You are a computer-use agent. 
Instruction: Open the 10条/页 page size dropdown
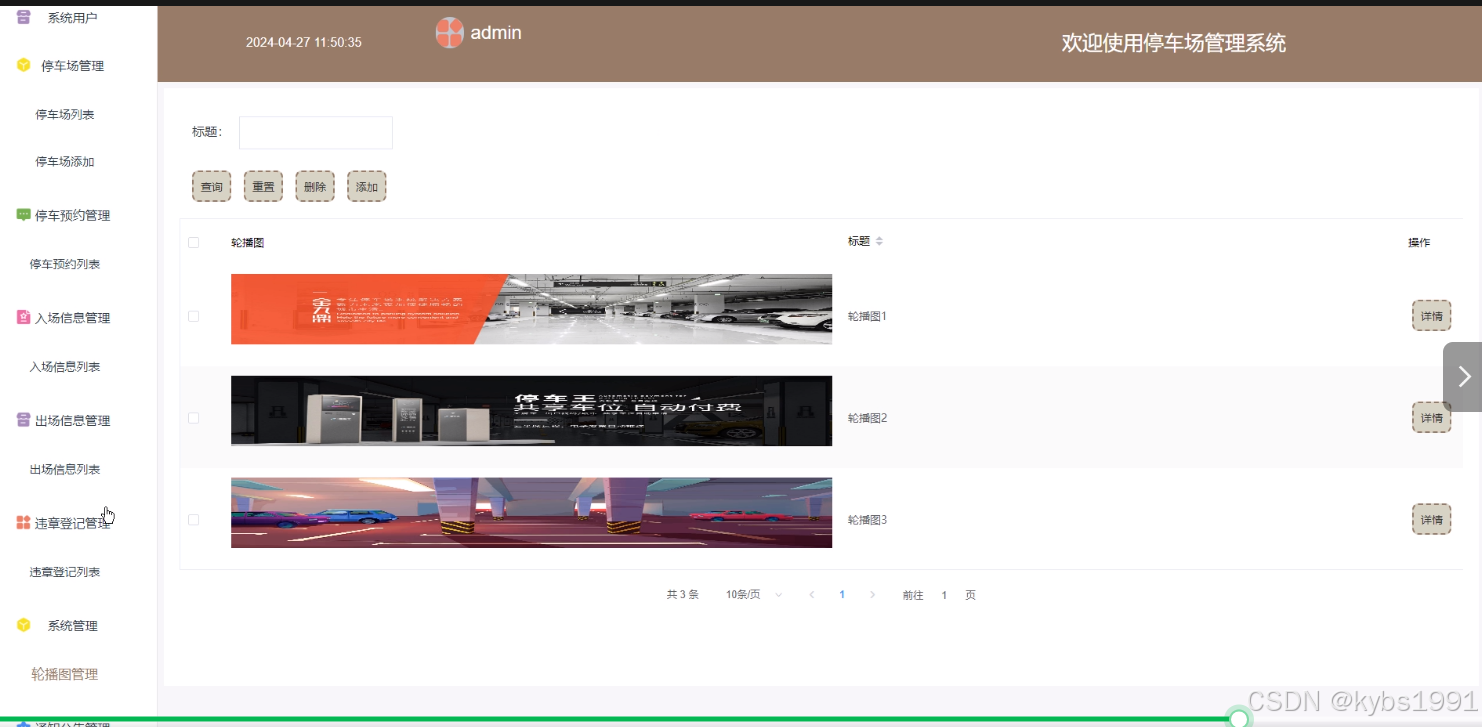point(754,595)
